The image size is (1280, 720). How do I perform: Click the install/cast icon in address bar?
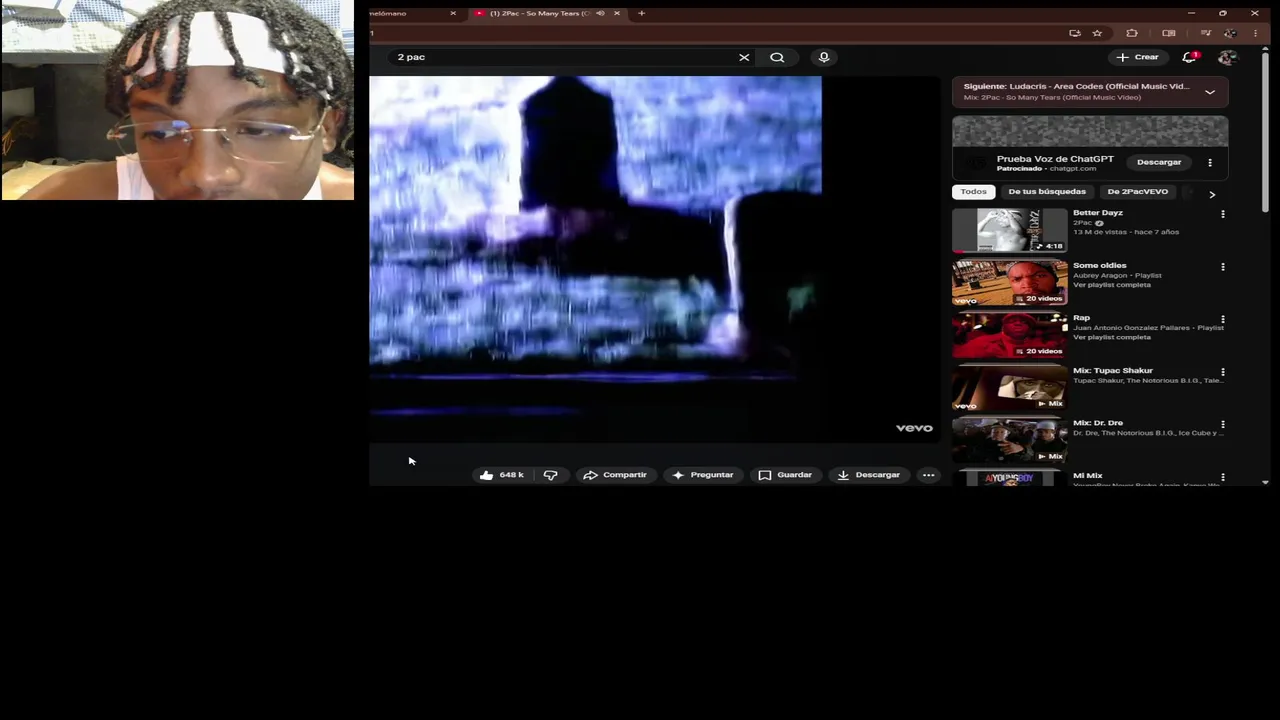(1075, 33)
